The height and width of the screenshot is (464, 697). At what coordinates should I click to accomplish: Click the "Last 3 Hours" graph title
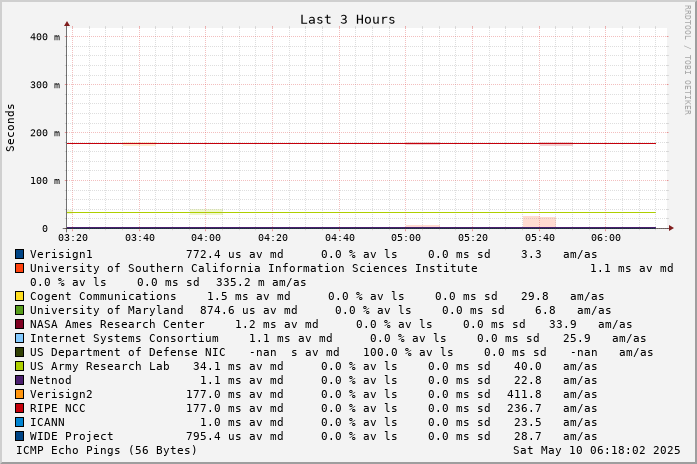pos(347,20)
